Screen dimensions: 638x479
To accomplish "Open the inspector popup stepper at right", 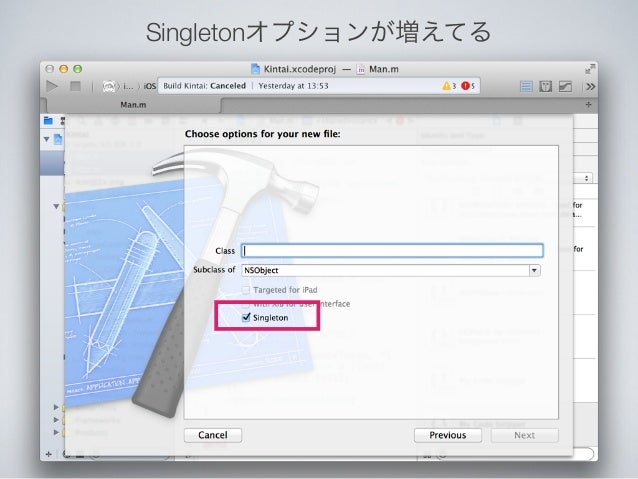I will tap(586, 178).
